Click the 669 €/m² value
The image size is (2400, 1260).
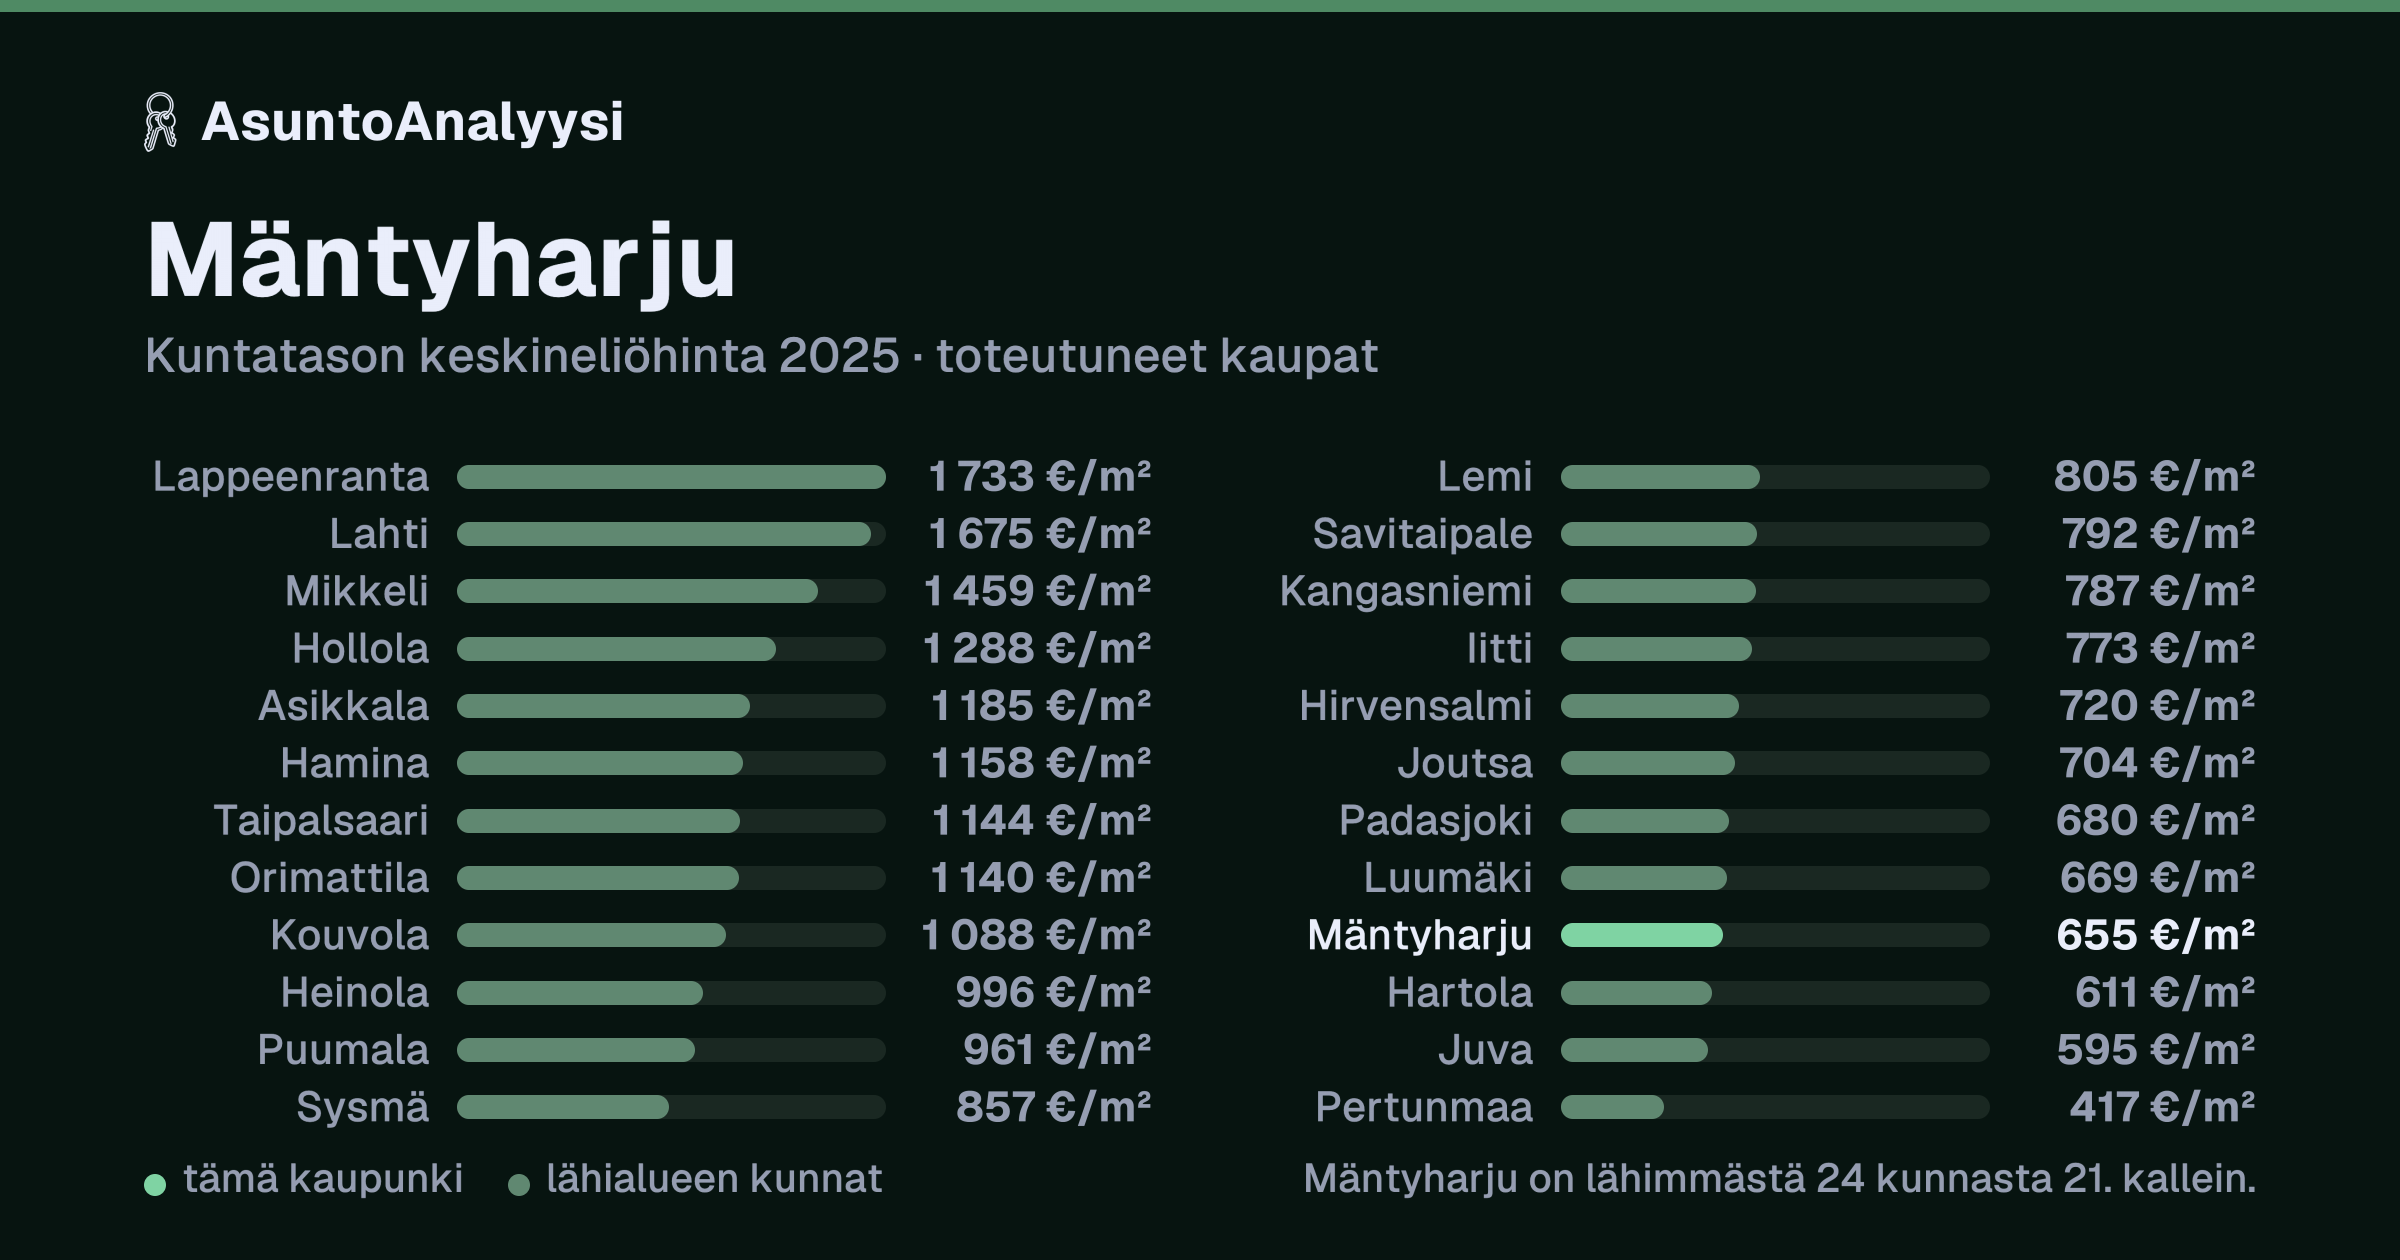click(x=2158, y=878)
